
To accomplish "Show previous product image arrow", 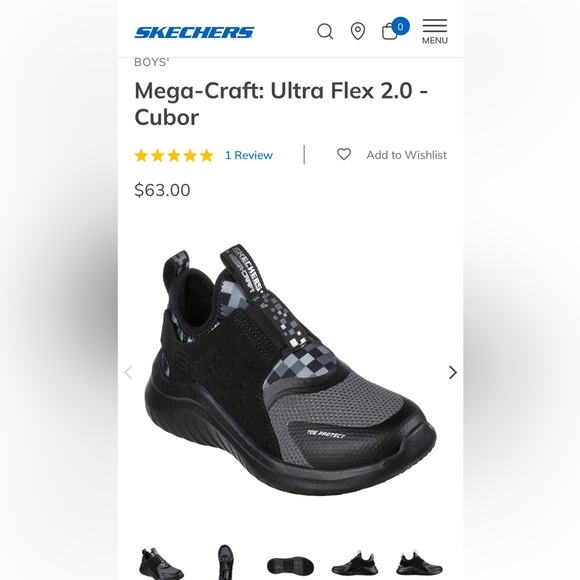I will coord(128,372).
